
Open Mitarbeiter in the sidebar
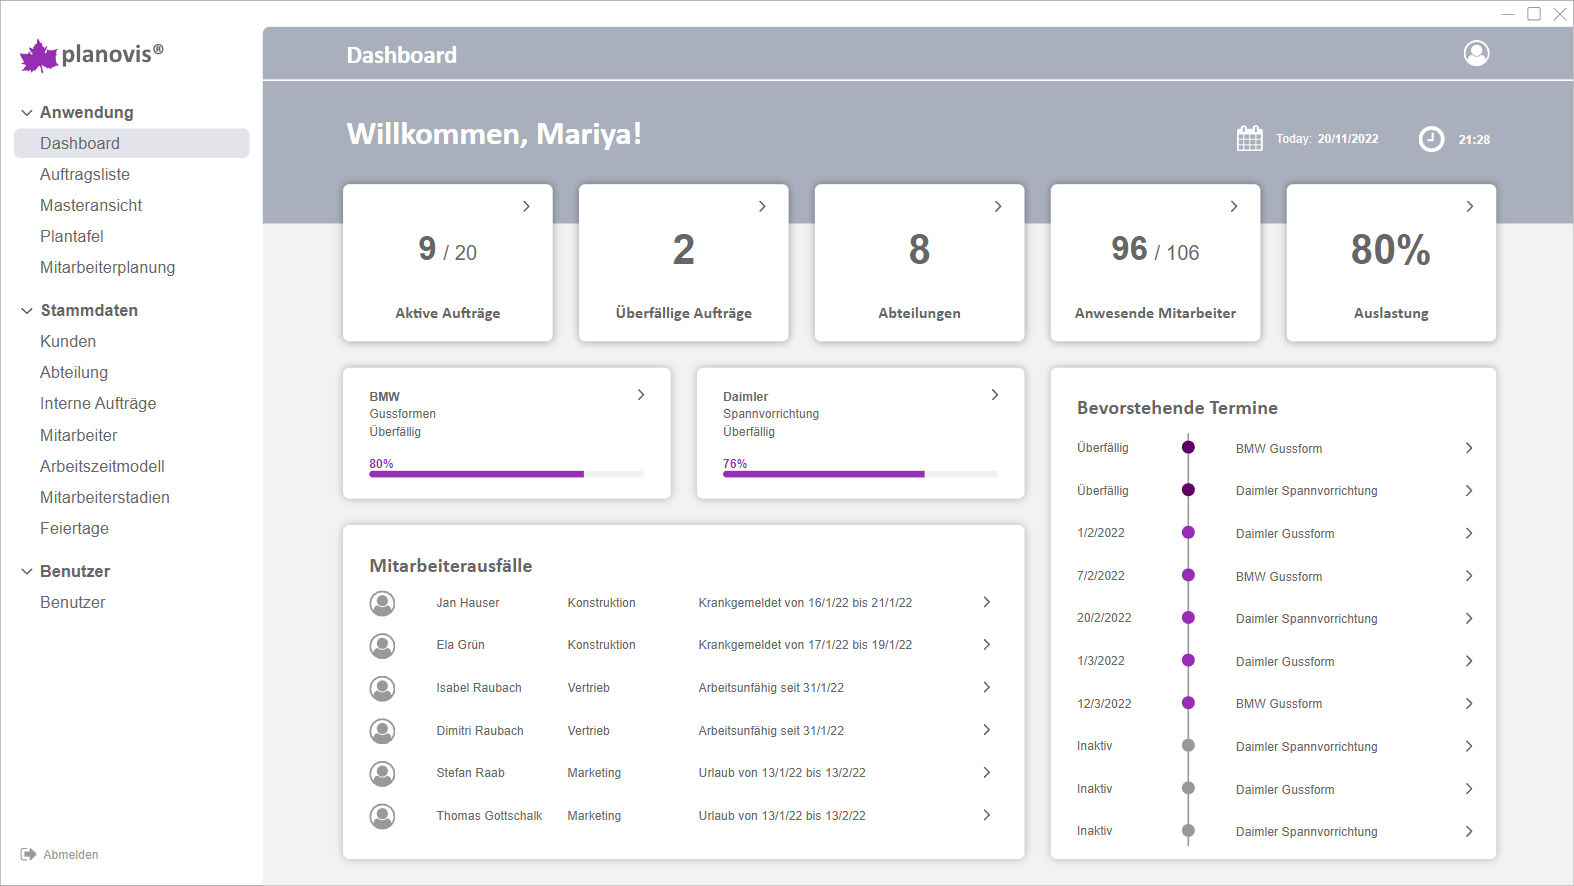click(x=79, y=435)
